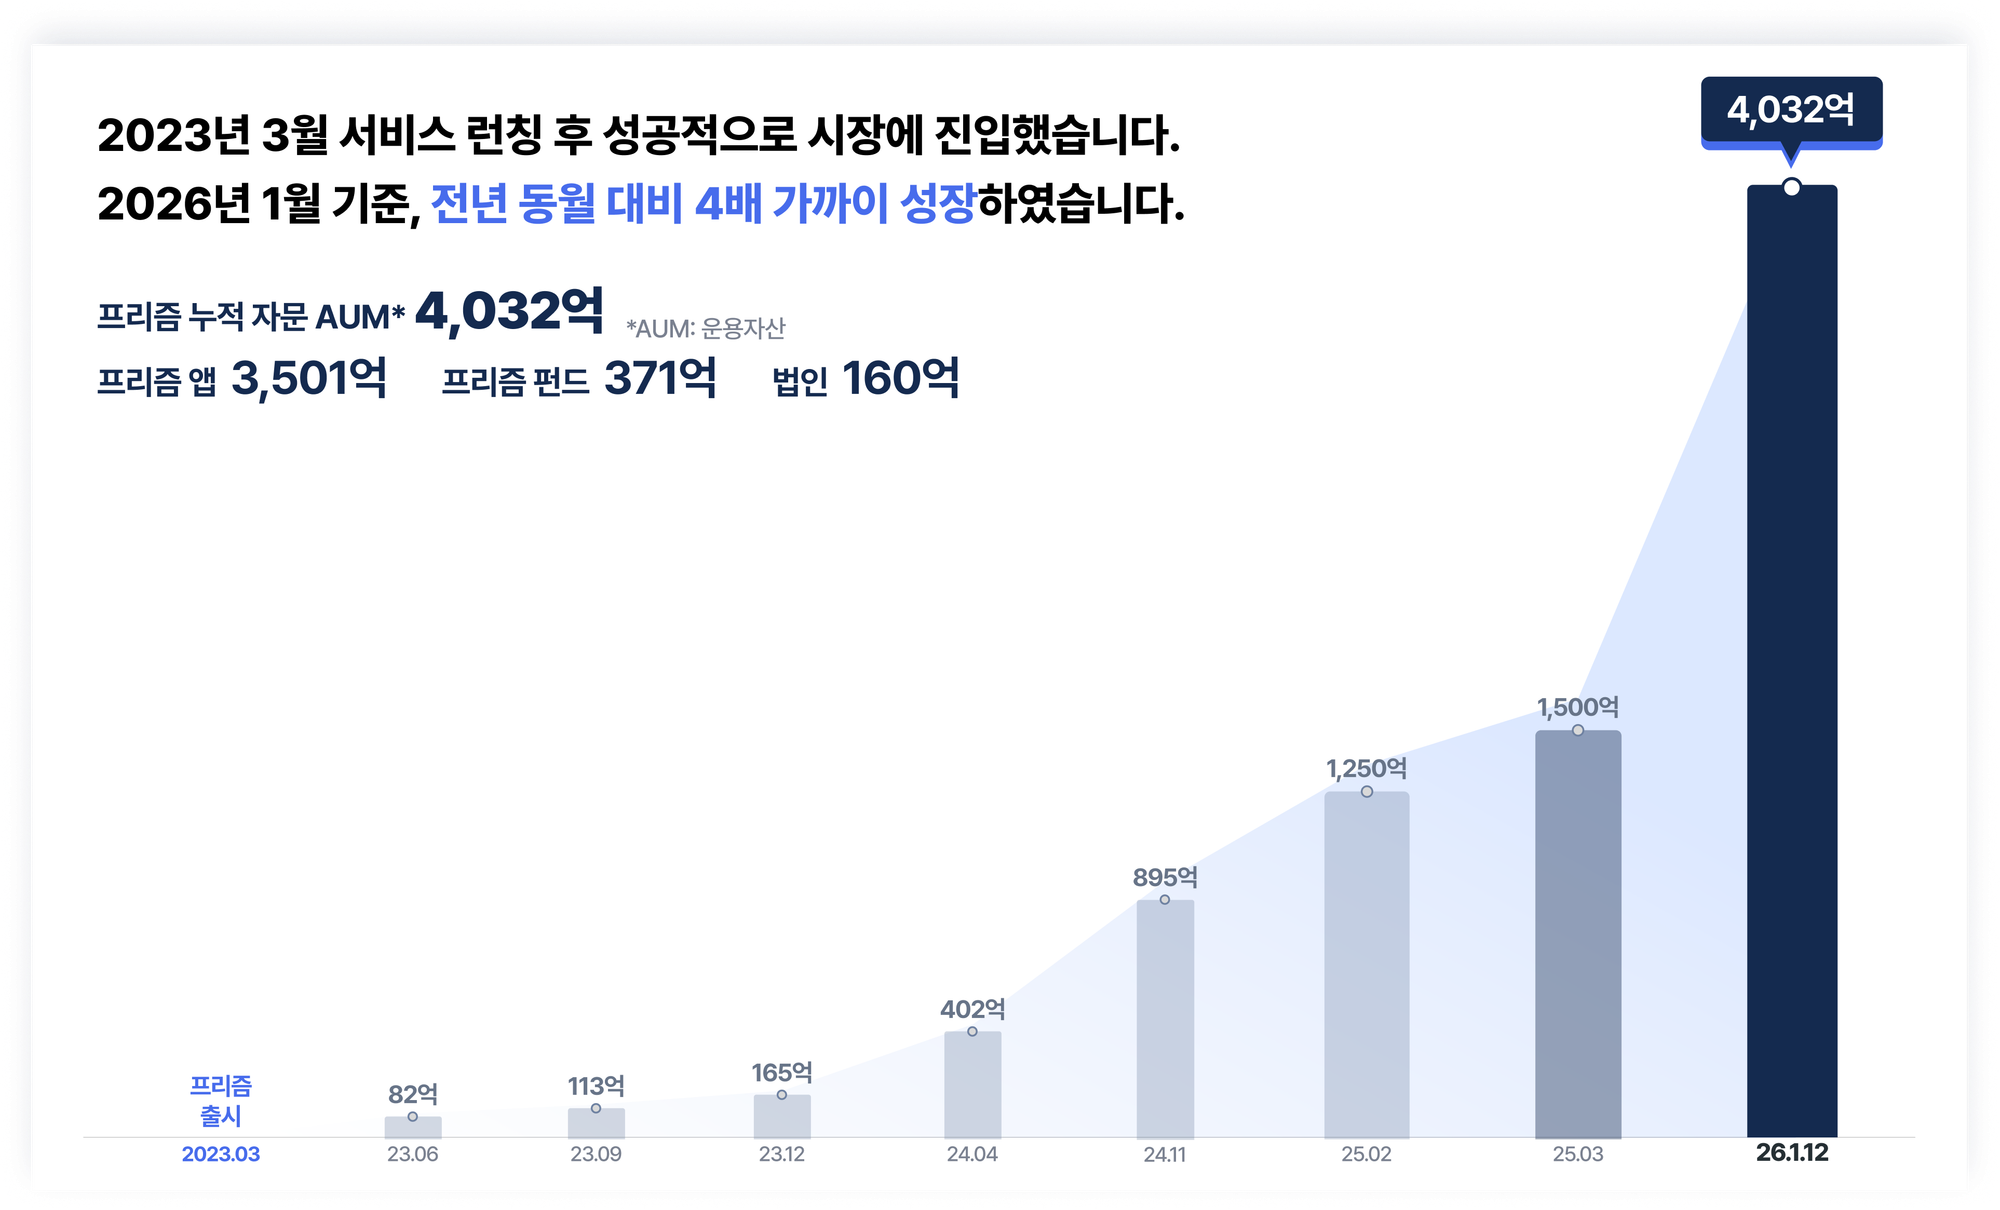2000x1210 pixels.
Task: Click the 24.11 bar's data point marker
Action: tap(1165, 900)
